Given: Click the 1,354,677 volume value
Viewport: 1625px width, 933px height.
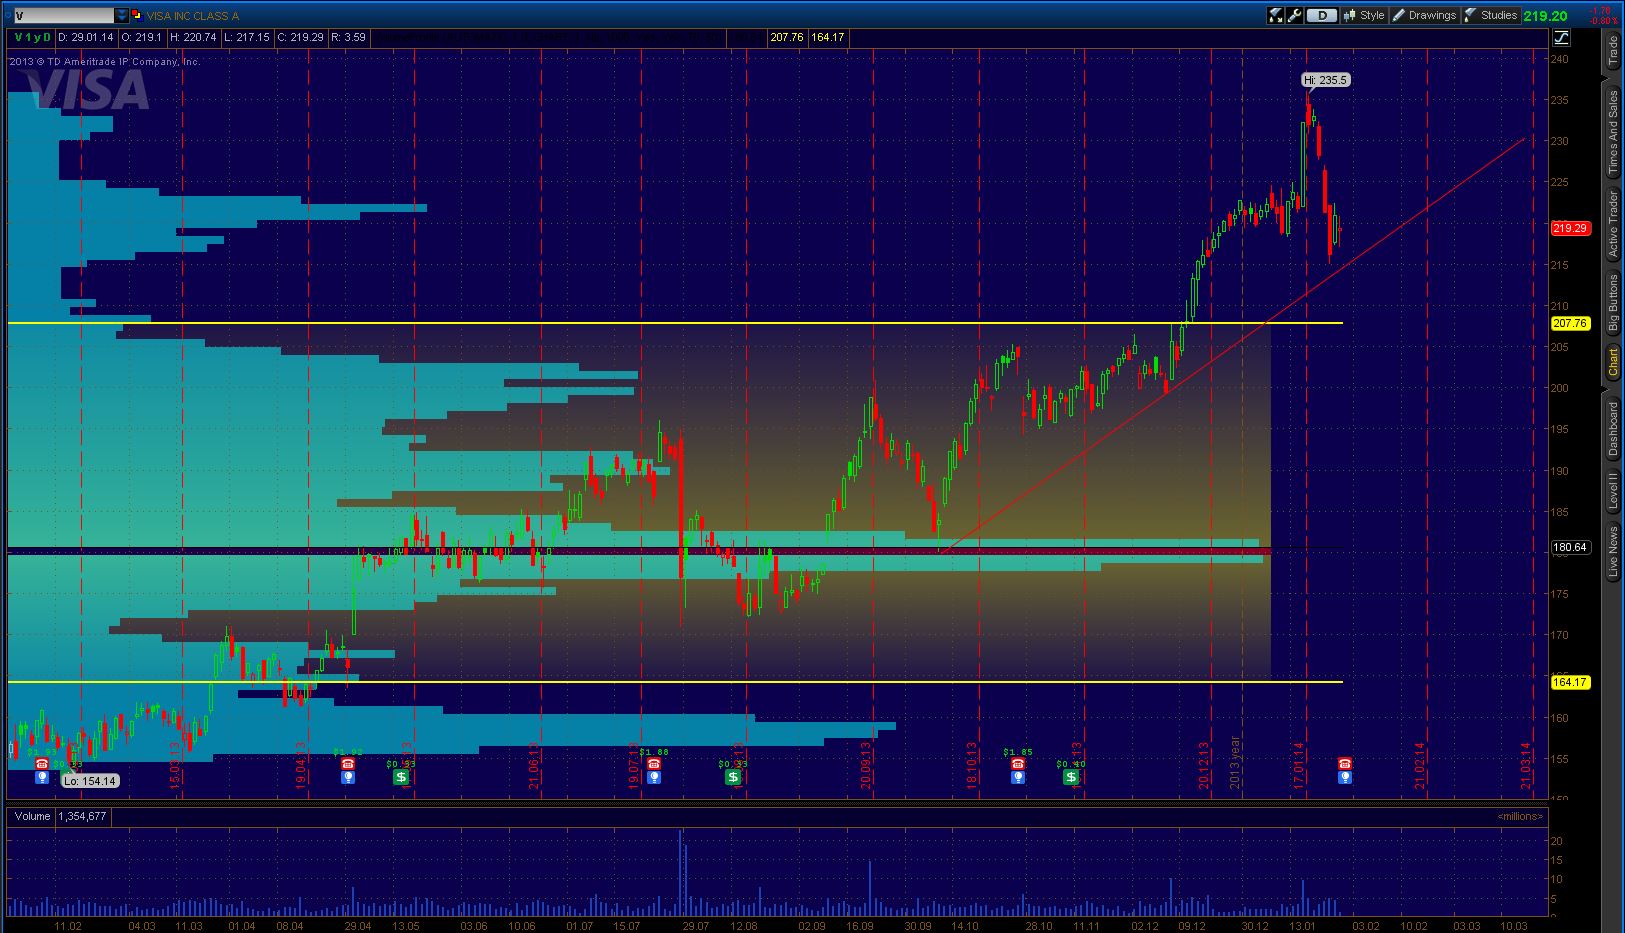Looking at the screenshot, I should [x=82, y=816].
